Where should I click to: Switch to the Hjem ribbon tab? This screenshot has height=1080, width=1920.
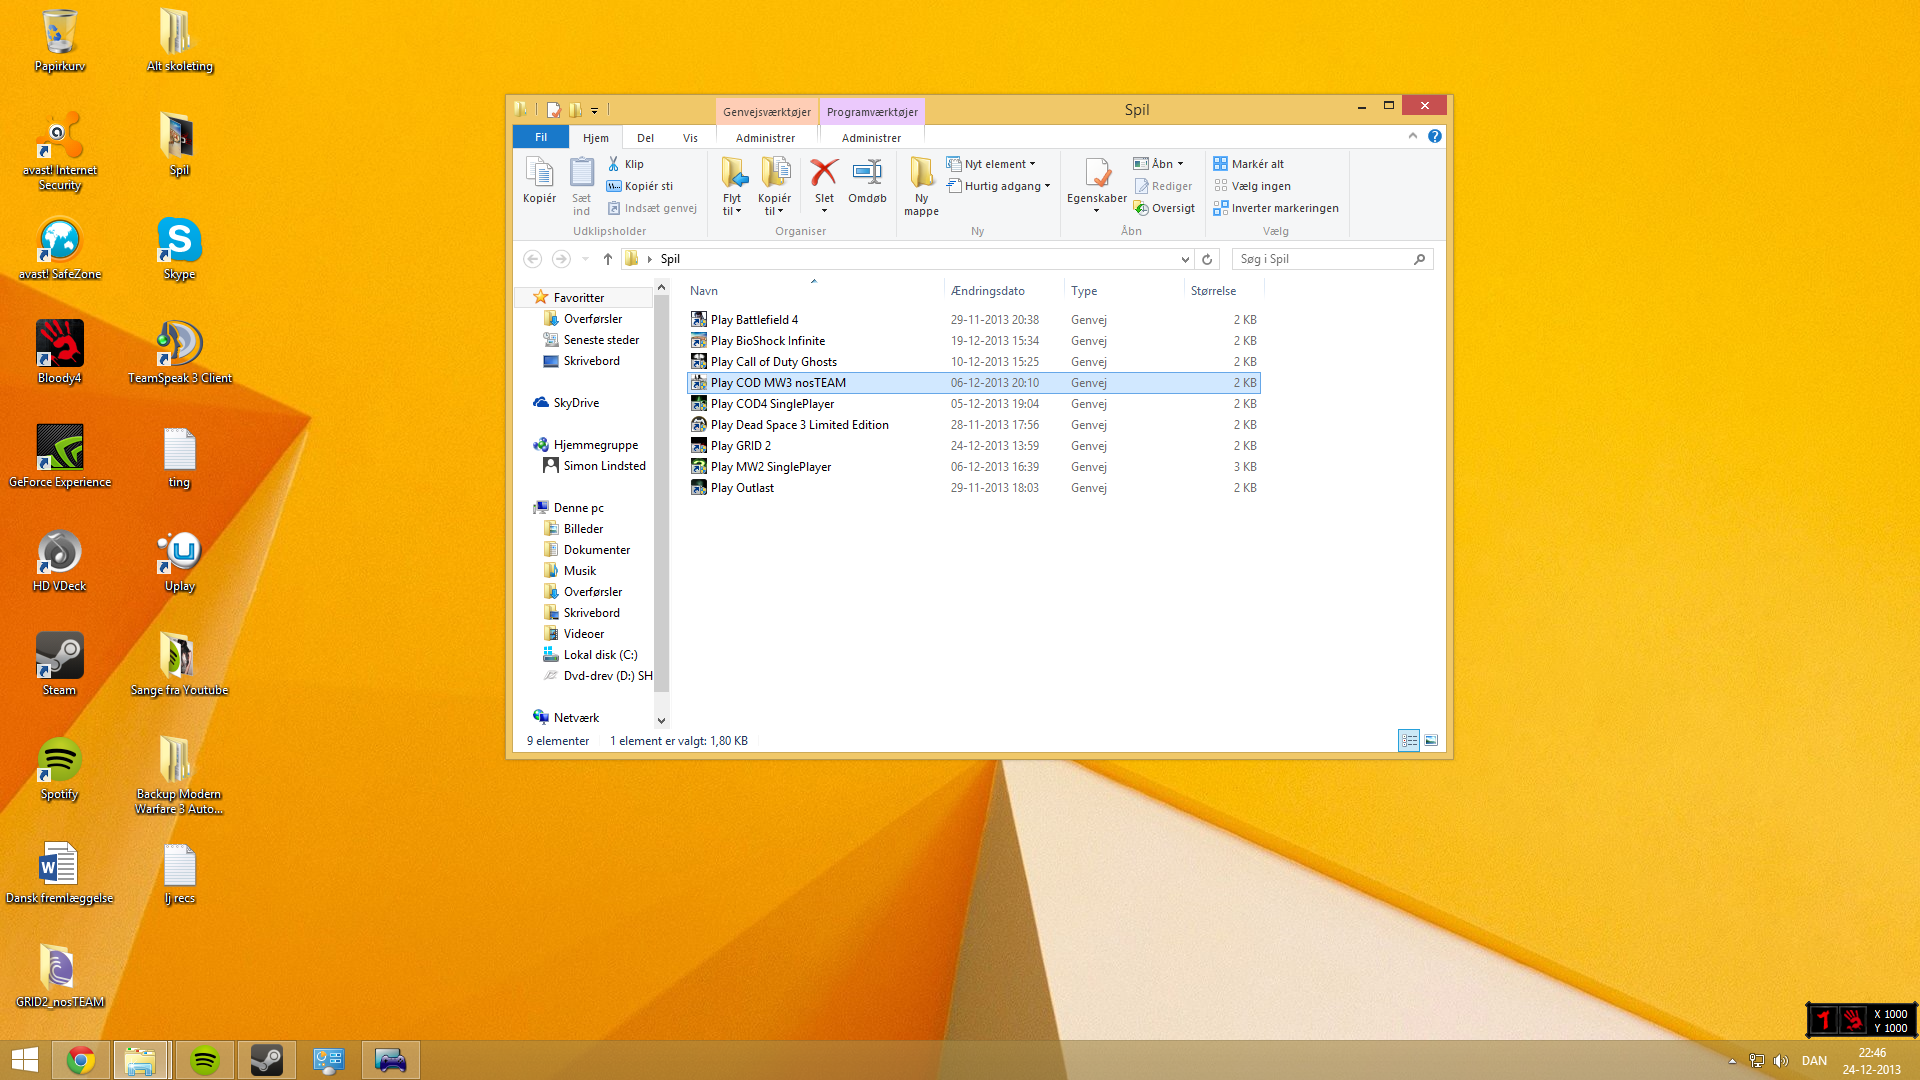tap(596, 138)
